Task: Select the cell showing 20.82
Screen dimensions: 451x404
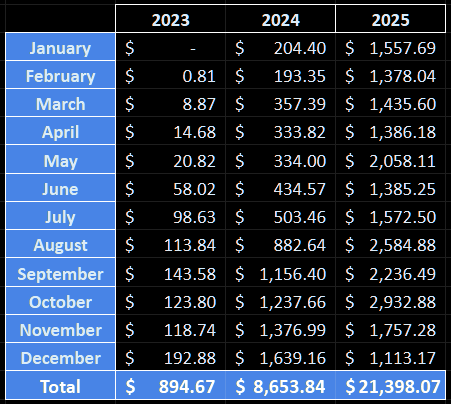Action: coord(170,159)
